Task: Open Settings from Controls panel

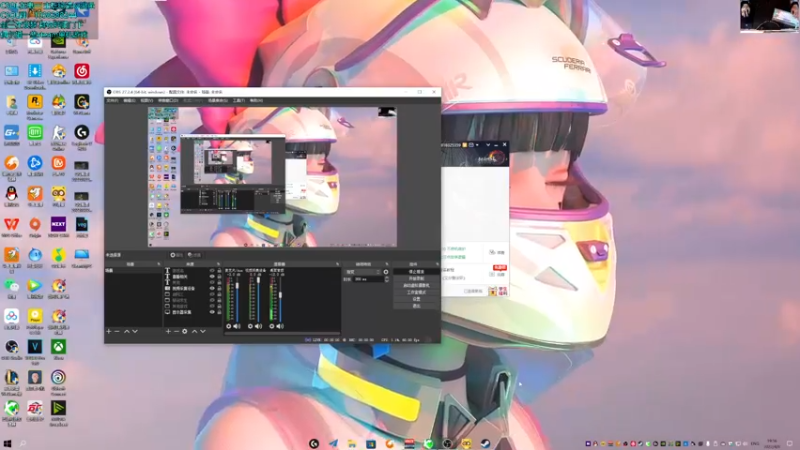Action: (x=416, y=299)
